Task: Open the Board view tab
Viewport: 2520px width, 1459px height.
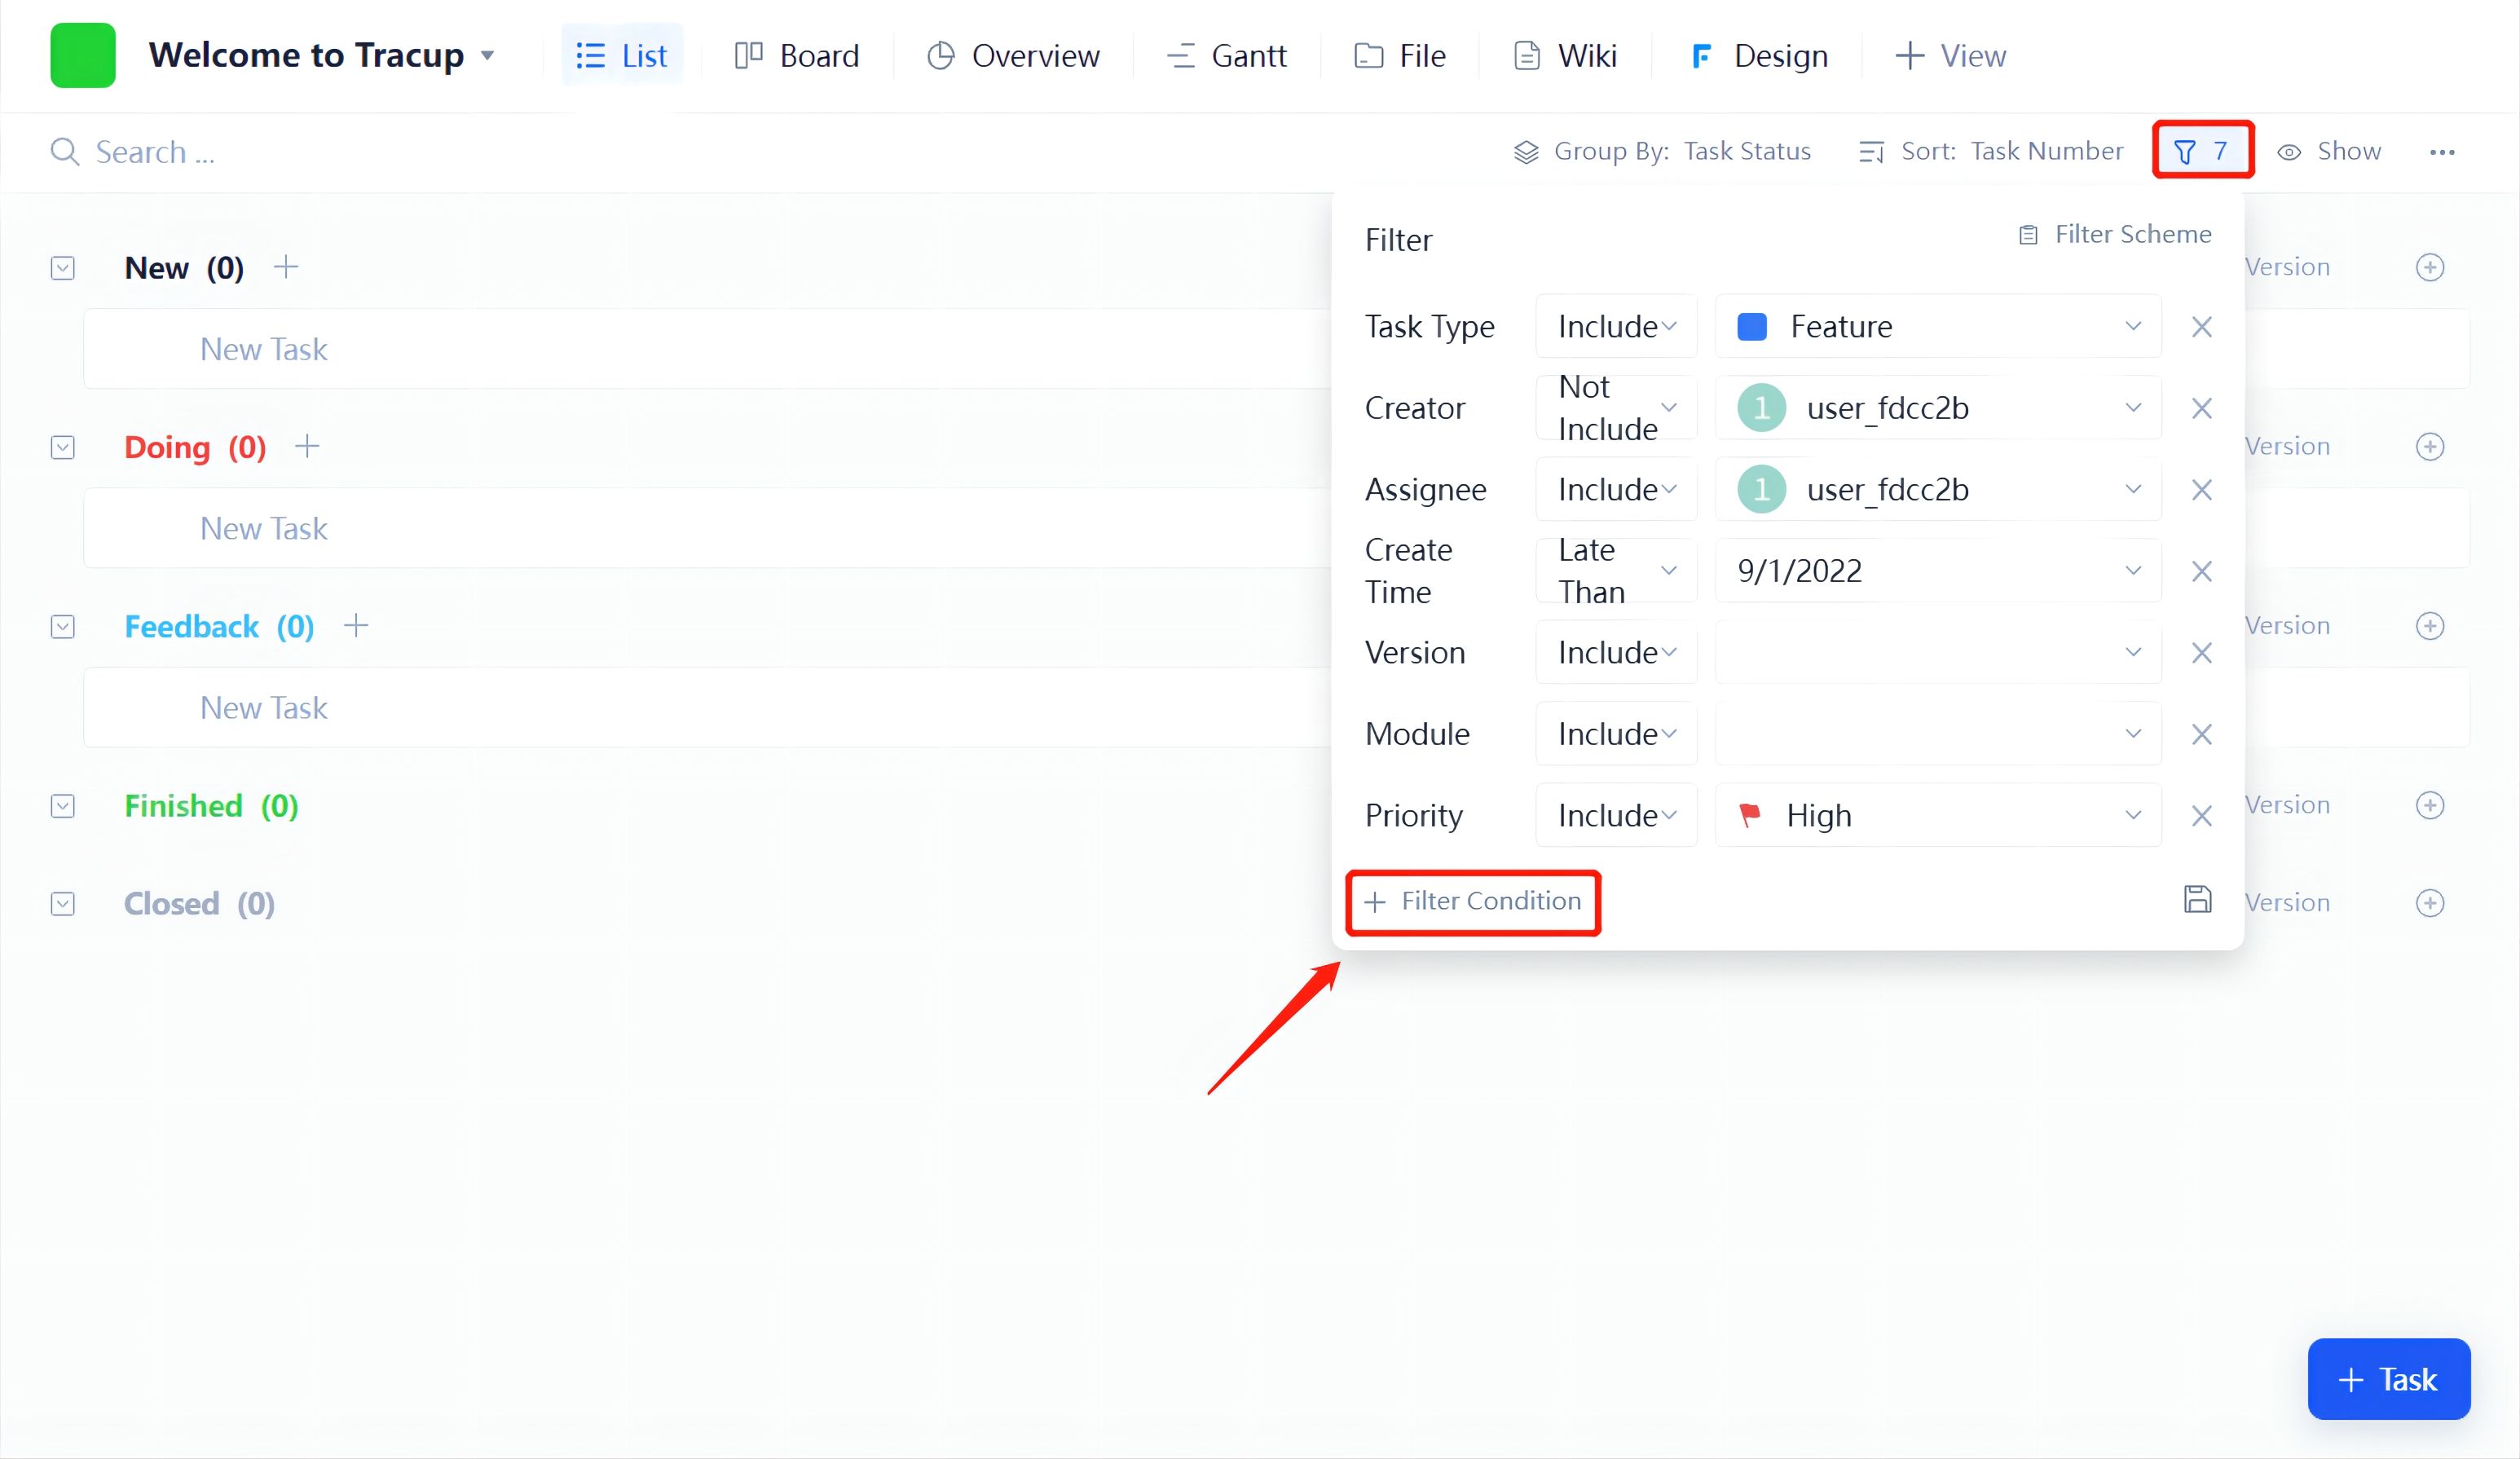Action: pyautogui.click(x=797, y=56)
